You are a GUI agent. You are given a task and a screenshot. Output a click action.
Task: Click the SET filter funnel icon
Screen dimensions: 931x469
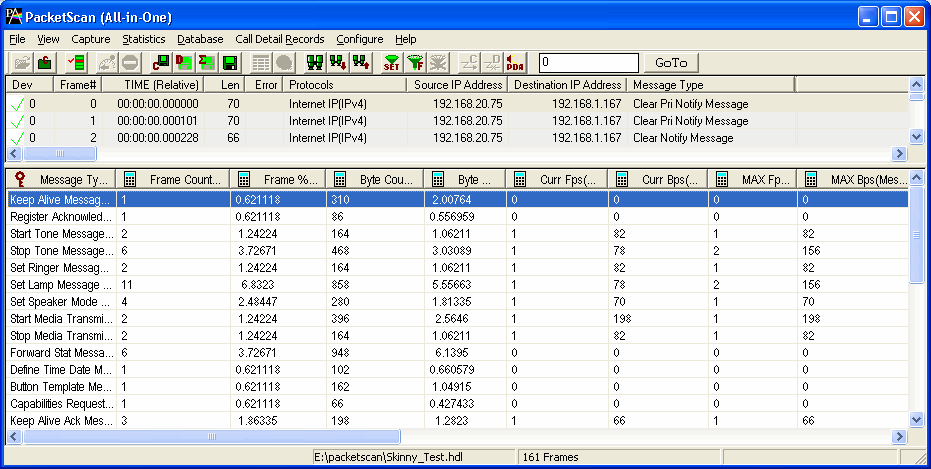[392, 62]
